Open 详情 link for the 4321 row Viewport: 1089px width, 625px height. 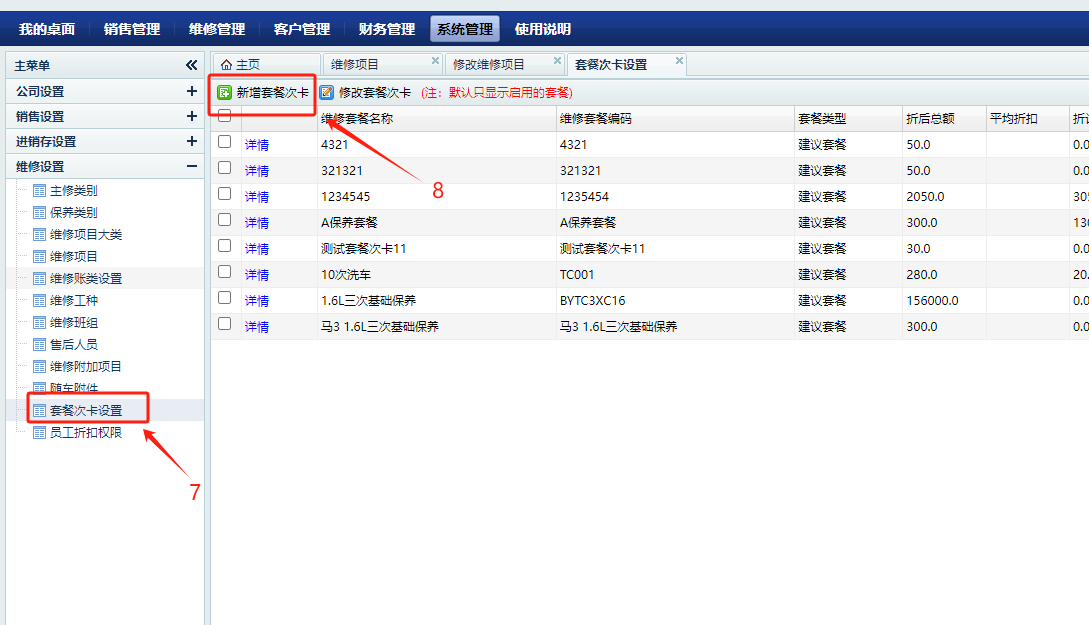click(257, 145)
